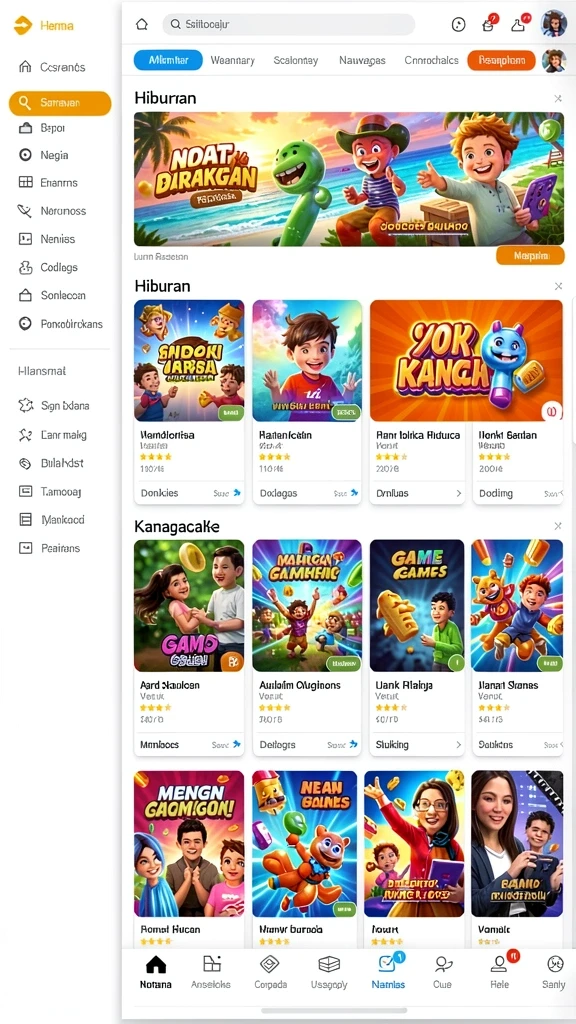Close the second Hiburan section
The width and height of the screenshot is (576, 1024).
(x=558, y=286)
